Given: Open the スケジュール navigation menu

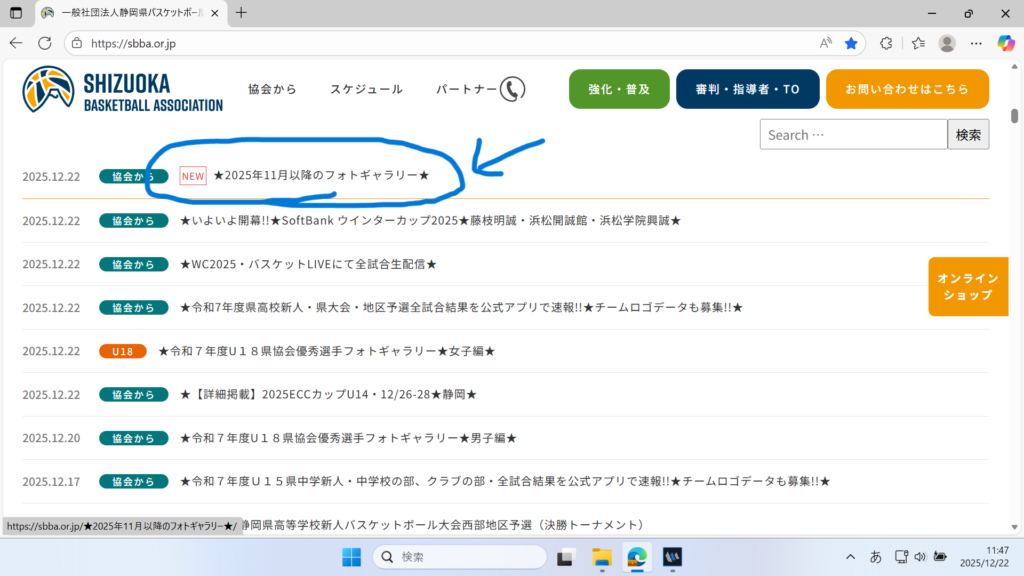Looking at the screenshot, I should pyautogui.click(x=366, y=89).
